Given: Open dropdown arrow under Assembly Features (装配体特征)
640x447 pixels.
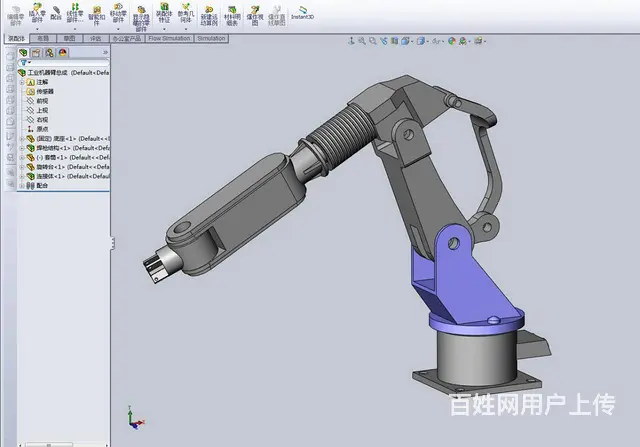Looking at the screenshot, I should tap(164, 29).
